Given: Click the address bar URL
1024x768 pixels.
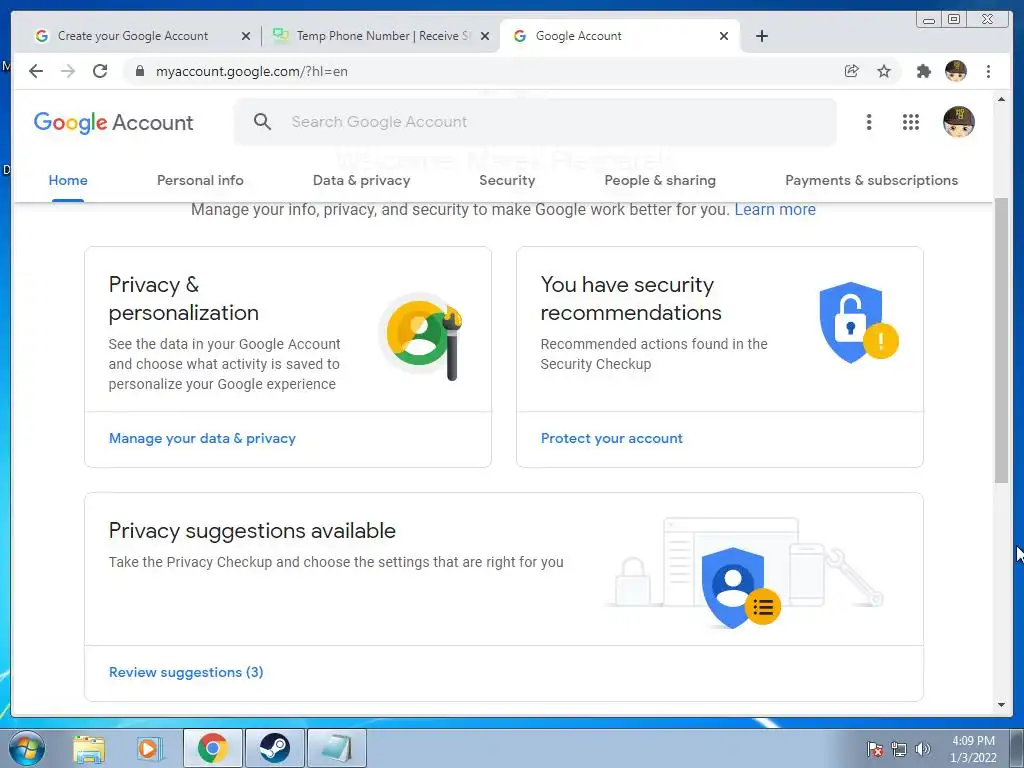Looking at the screenshot, I should [x=251, y=71].
